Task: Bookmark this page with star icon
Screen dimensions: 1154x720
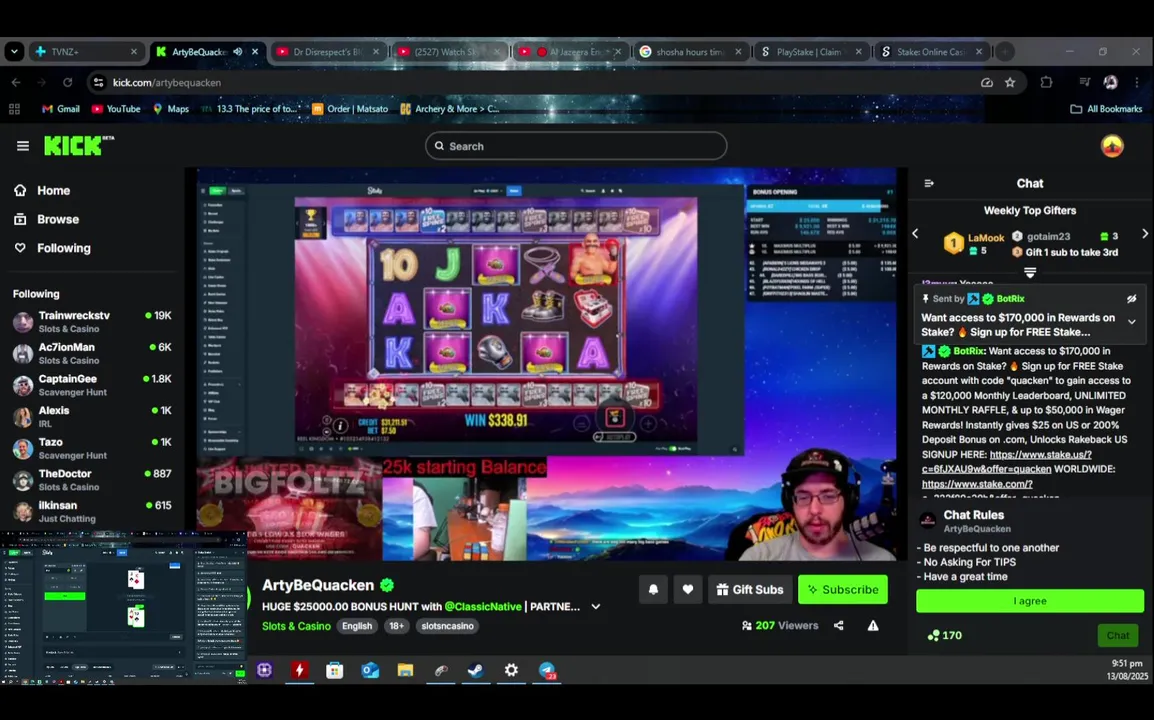Action: click(x=1010, y=82)
